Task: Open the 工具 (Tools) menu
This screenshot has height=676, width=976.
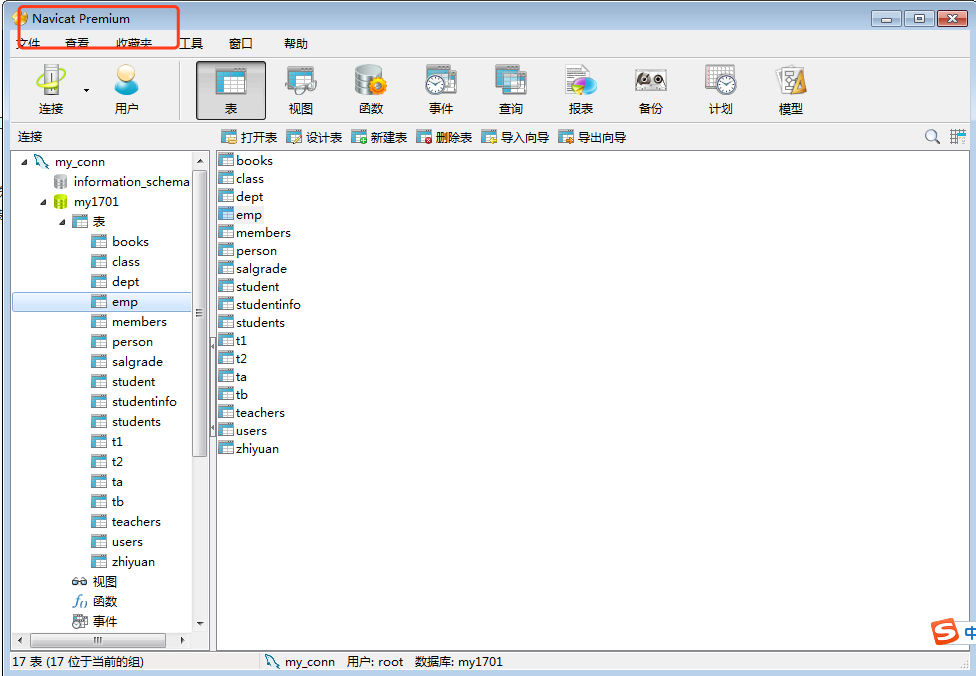Action: pyautogui.click(x=190, y=44)
